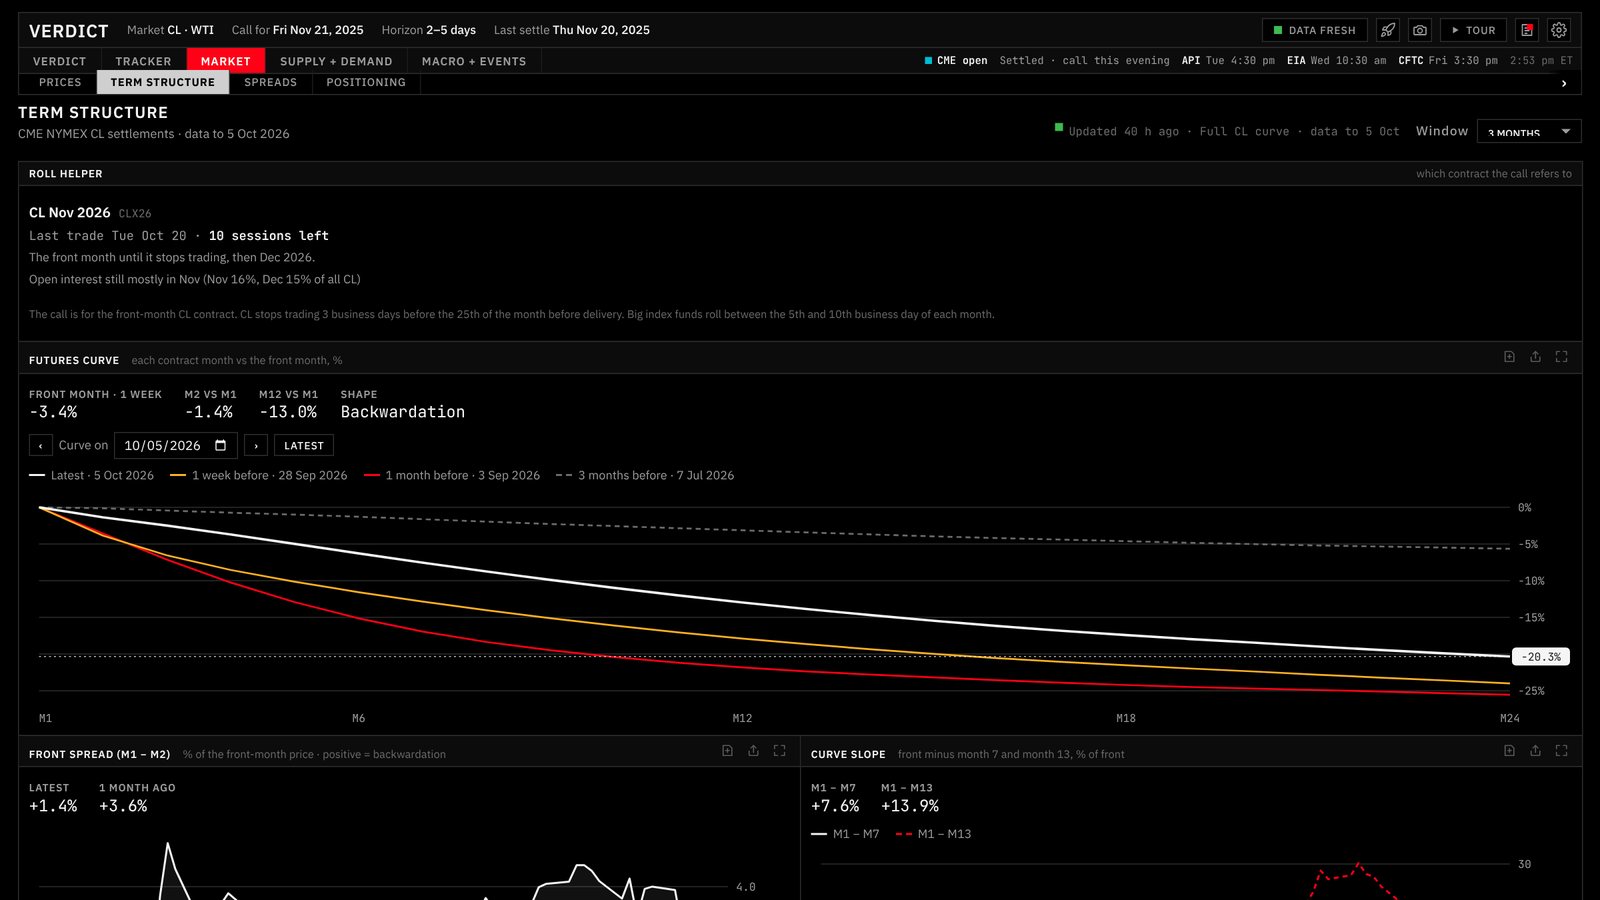Add the Curve Slope panel via plus-page icon
Viewport: 1600px width, 900px height.
(1510, 751)
